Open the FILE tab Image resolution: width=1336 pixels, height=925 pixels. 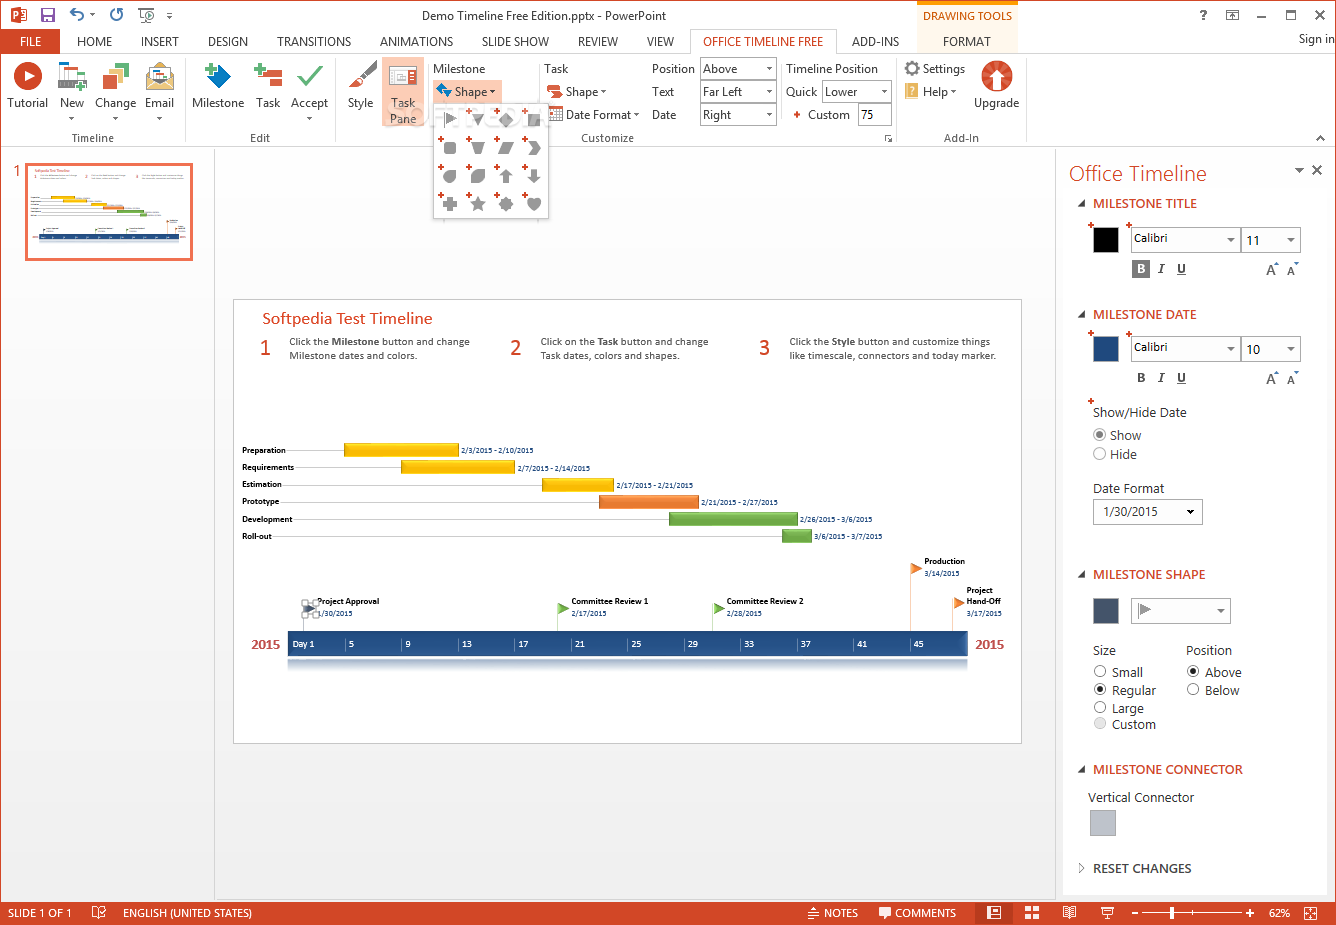point(30,41)
